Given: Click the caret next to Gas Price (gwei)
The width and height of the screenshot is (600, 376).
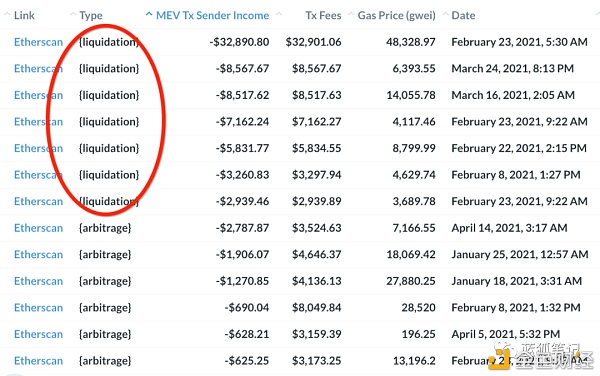Looking at the screenshot, I should click(351, 15).
